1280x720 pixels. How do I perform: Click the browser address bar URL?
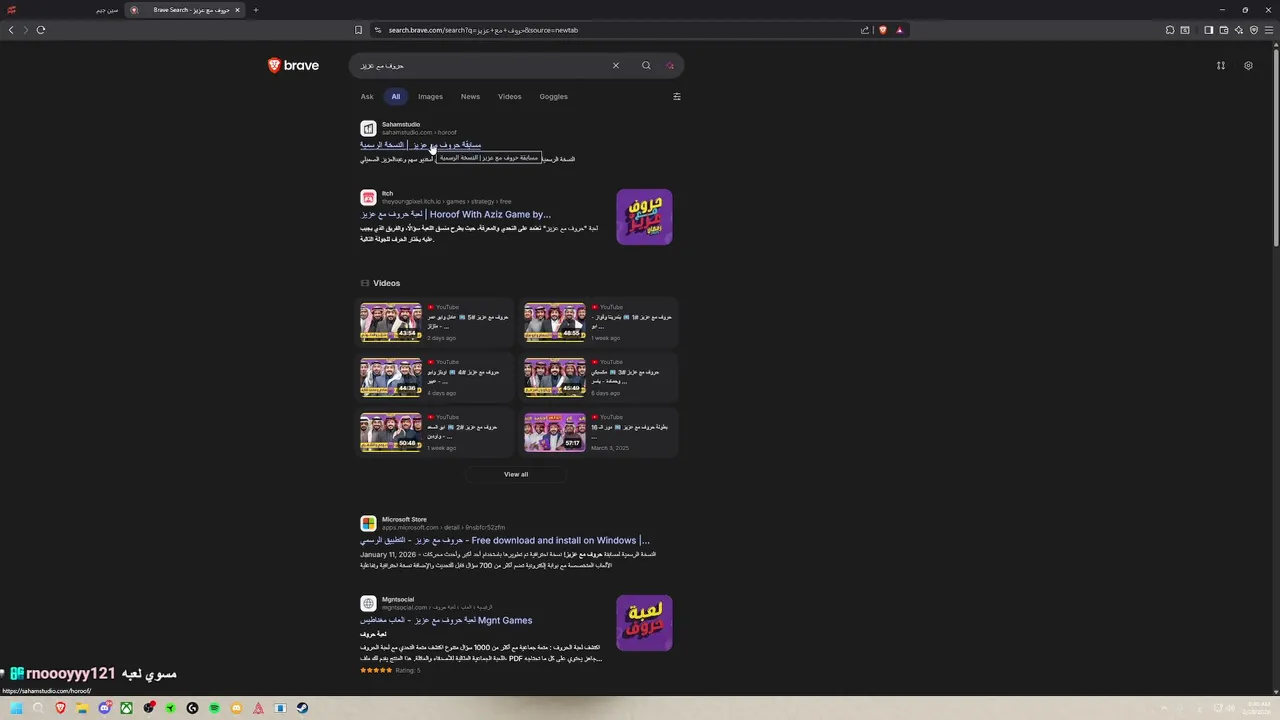(x=483, y=30)
